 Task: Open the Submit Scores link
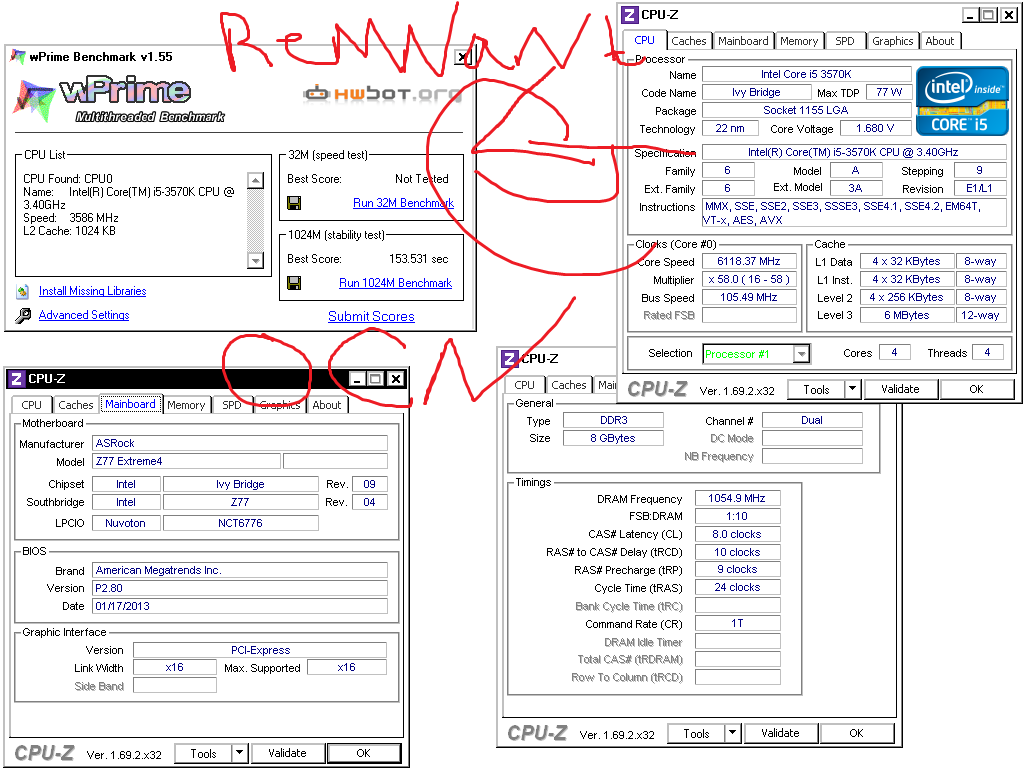[x=371, y=316]
